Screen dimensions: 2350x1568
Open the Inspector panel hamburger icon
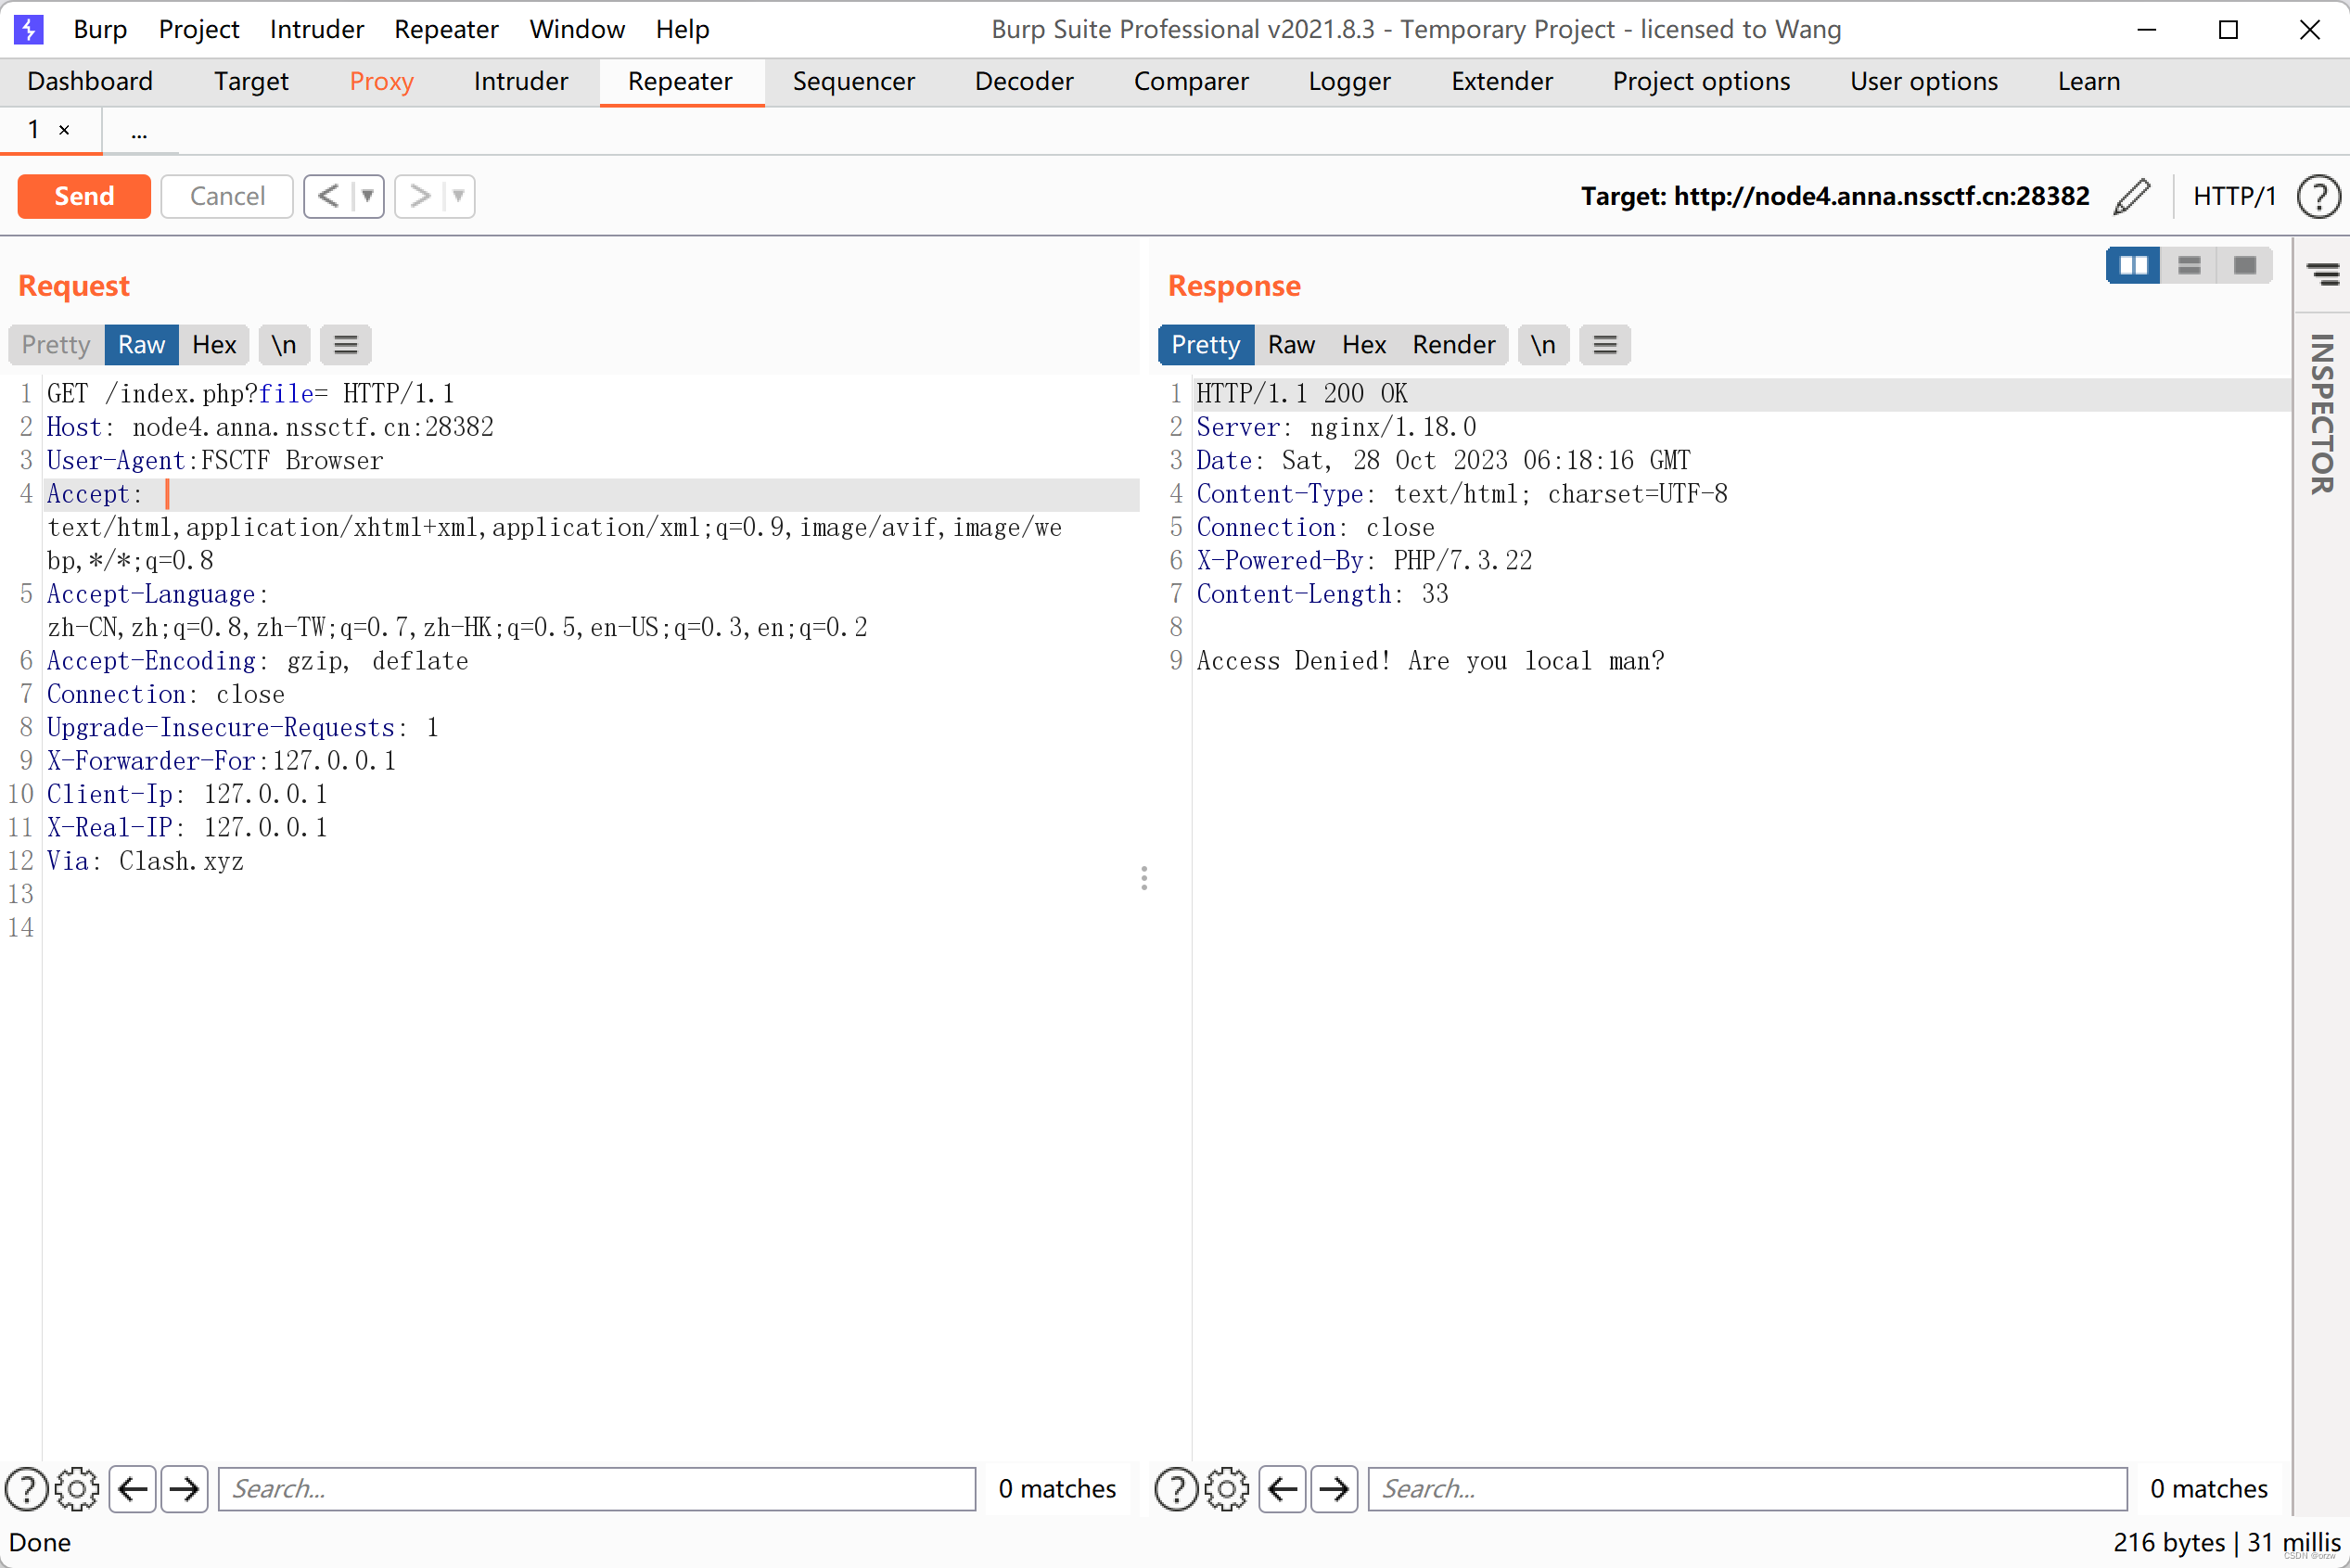[2322, 273]
